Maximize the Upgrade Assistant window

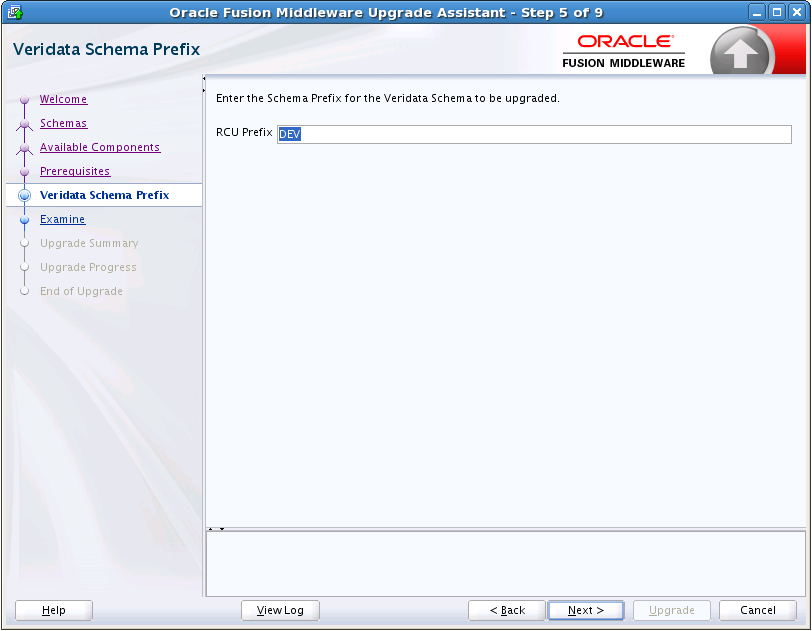click(777, 12)
